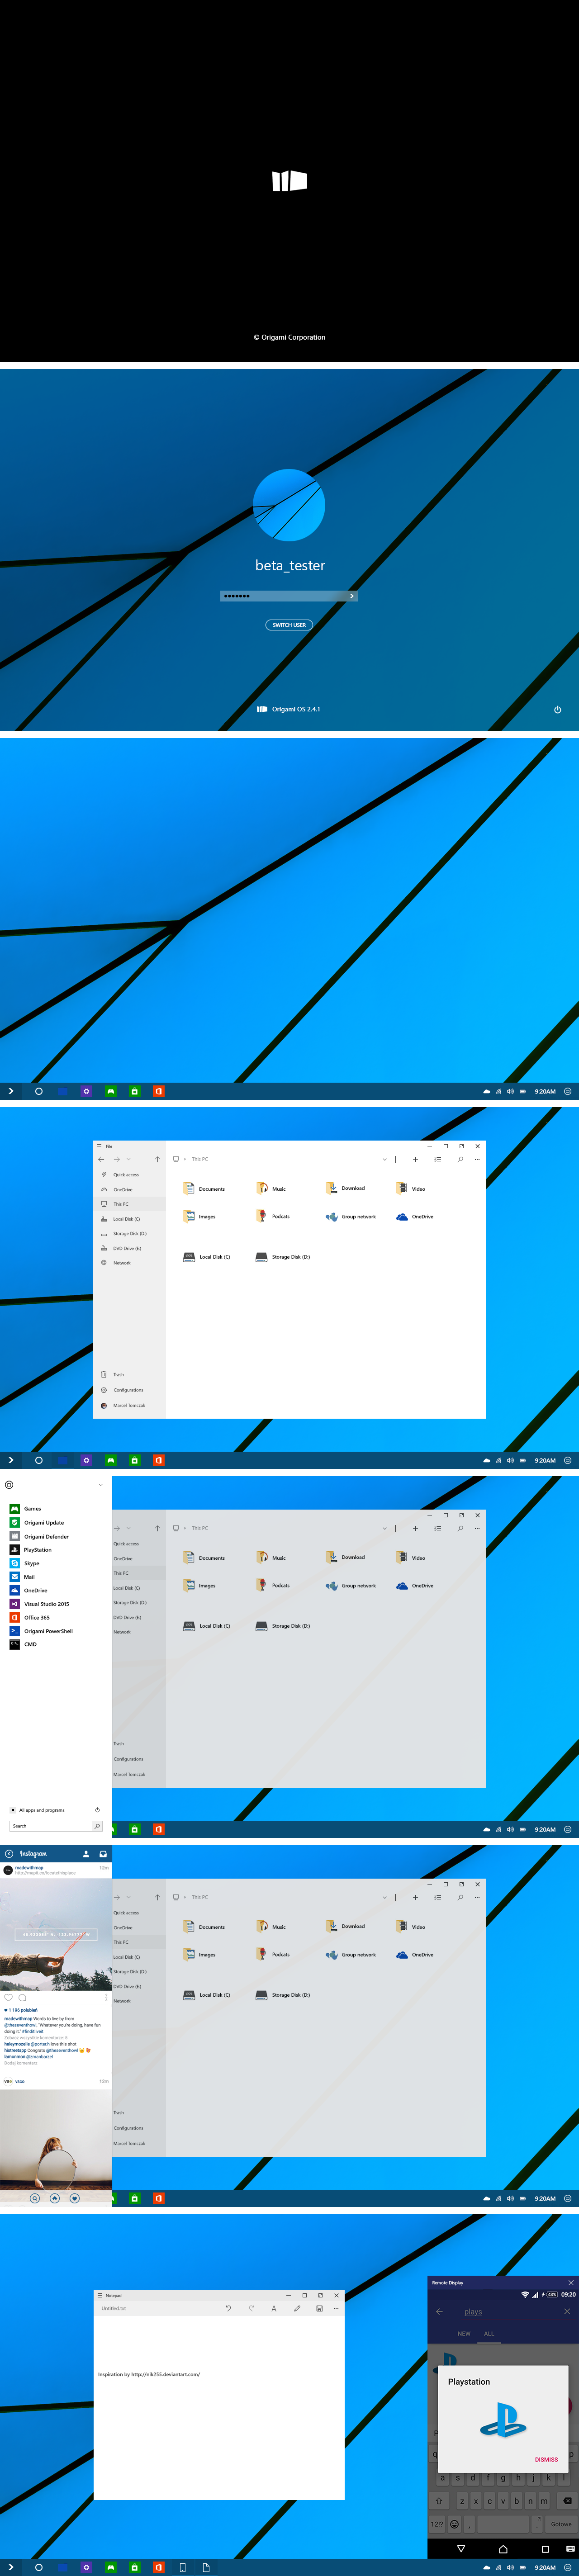Open Instagram search at bottom bar
579x2576 pixels.
tap(35, 2198)
